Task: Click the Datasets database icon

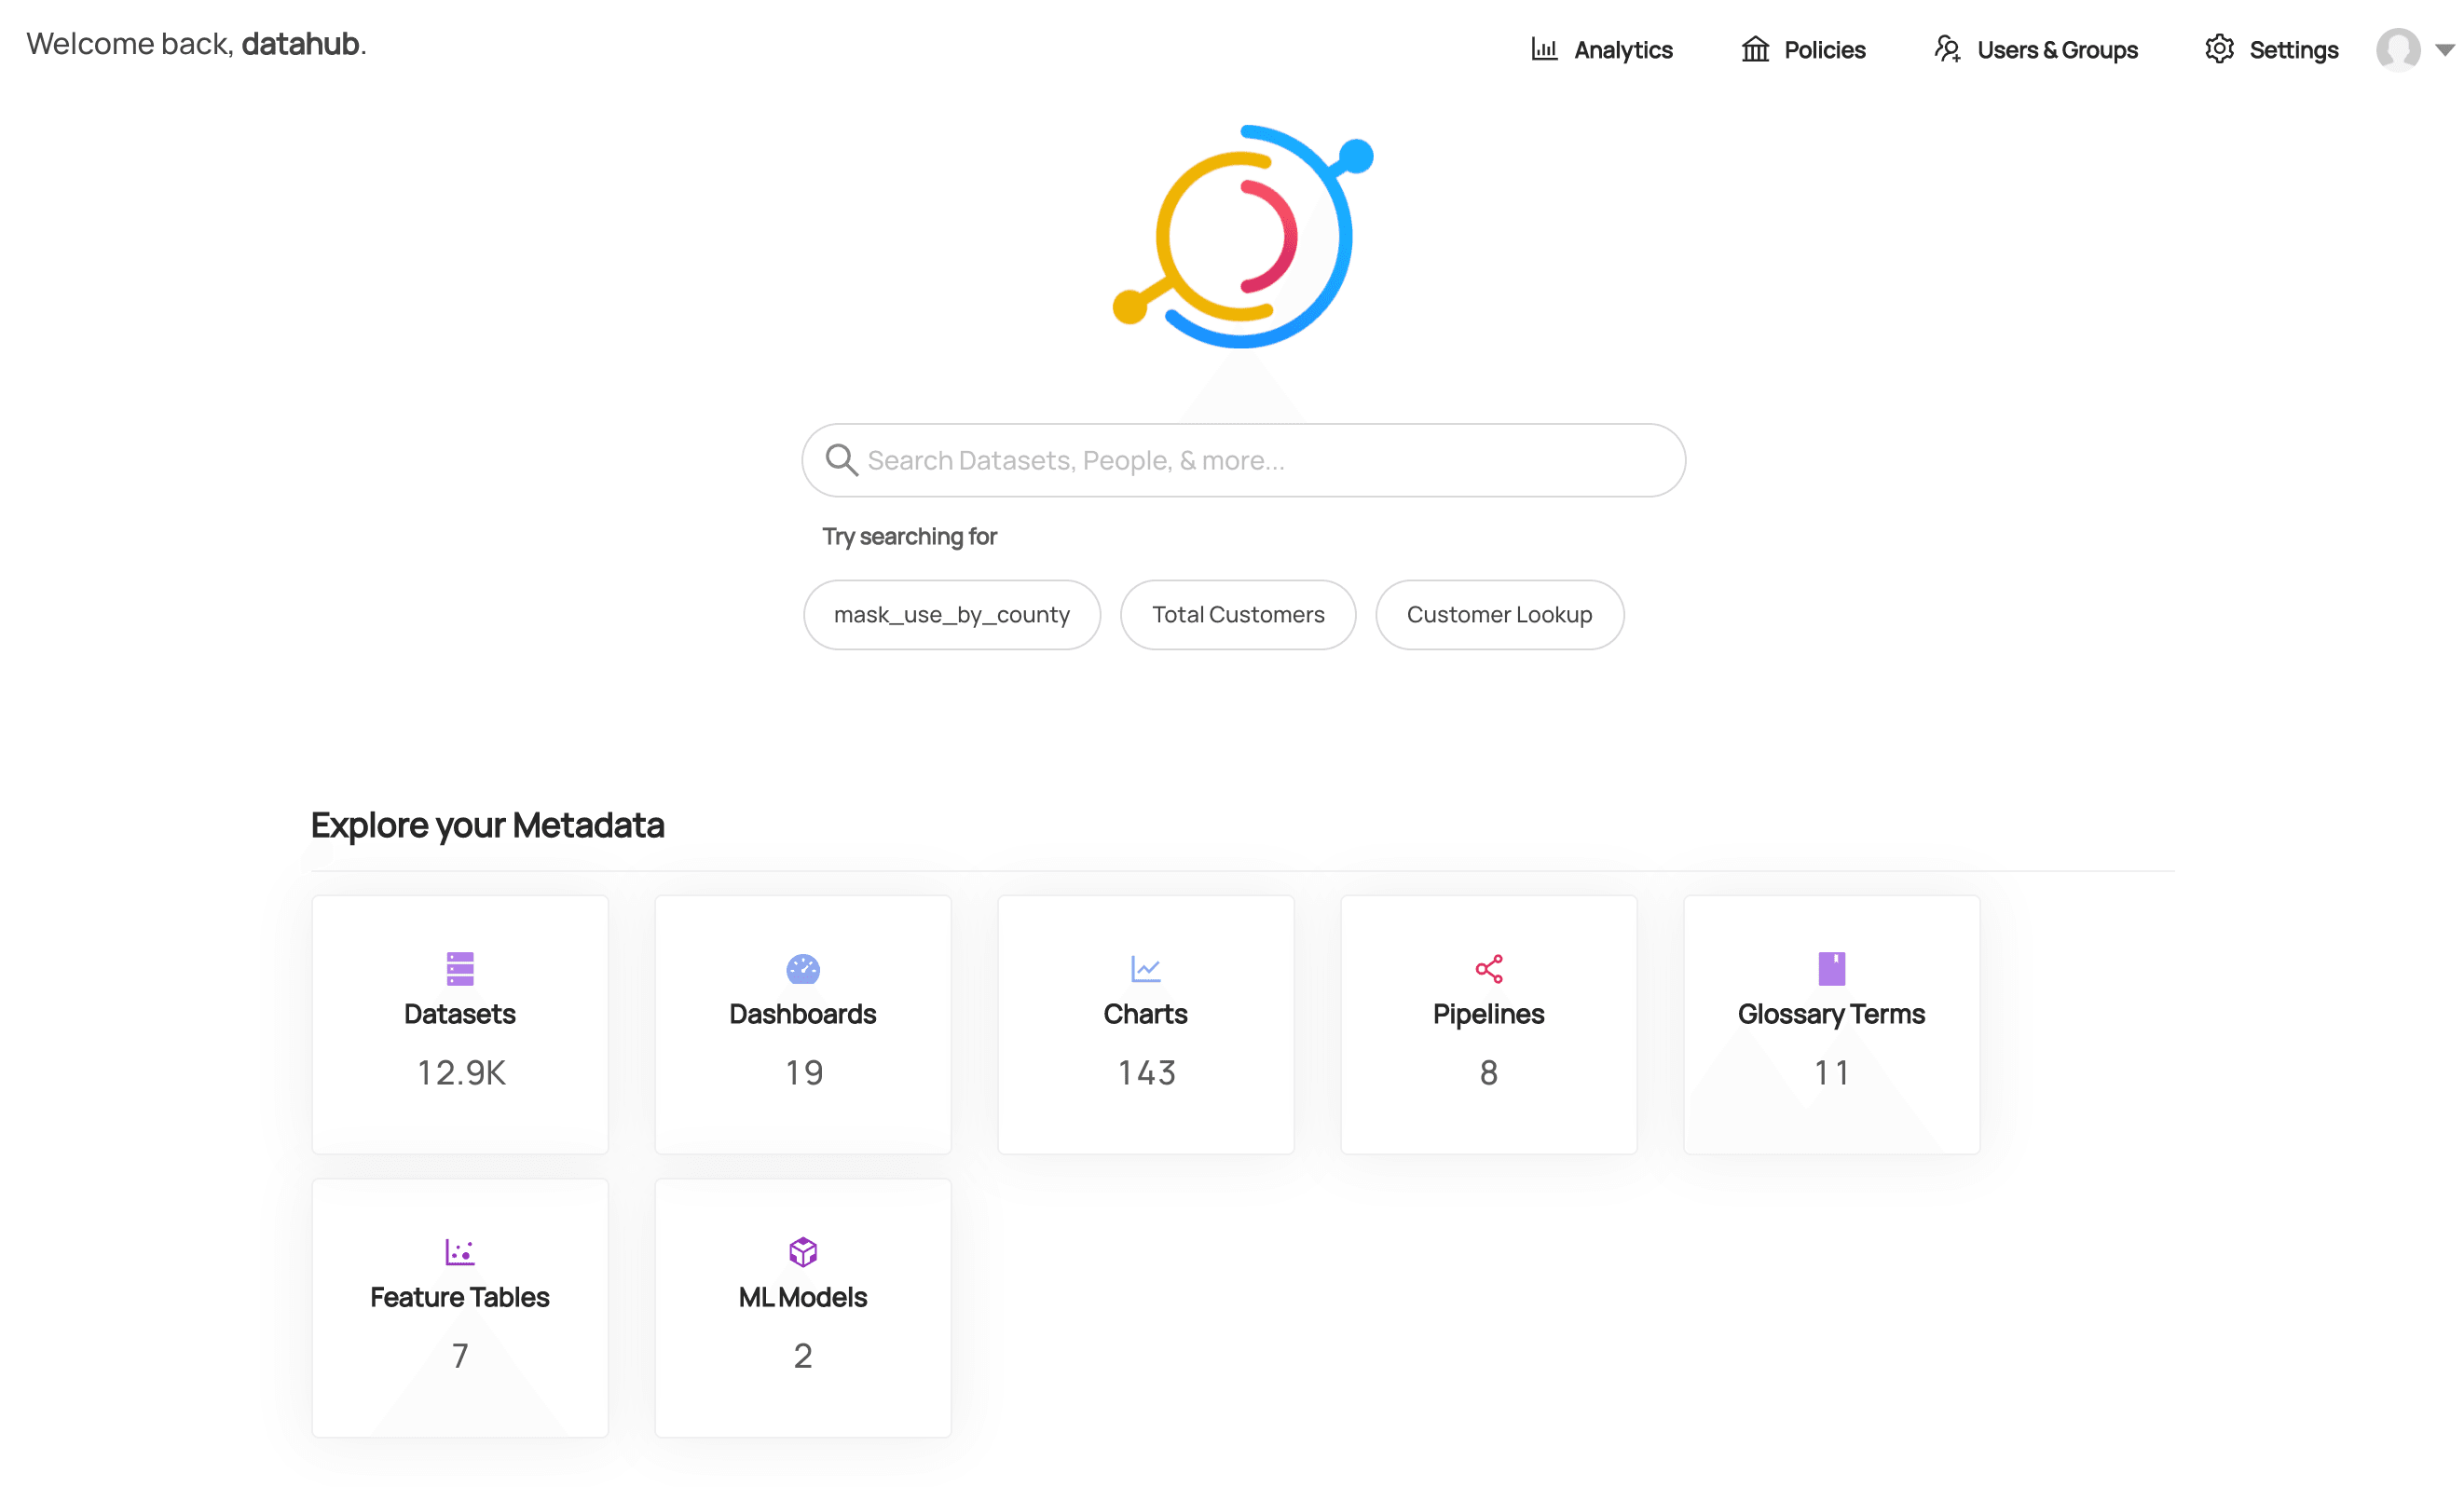Action: [460, 968]
